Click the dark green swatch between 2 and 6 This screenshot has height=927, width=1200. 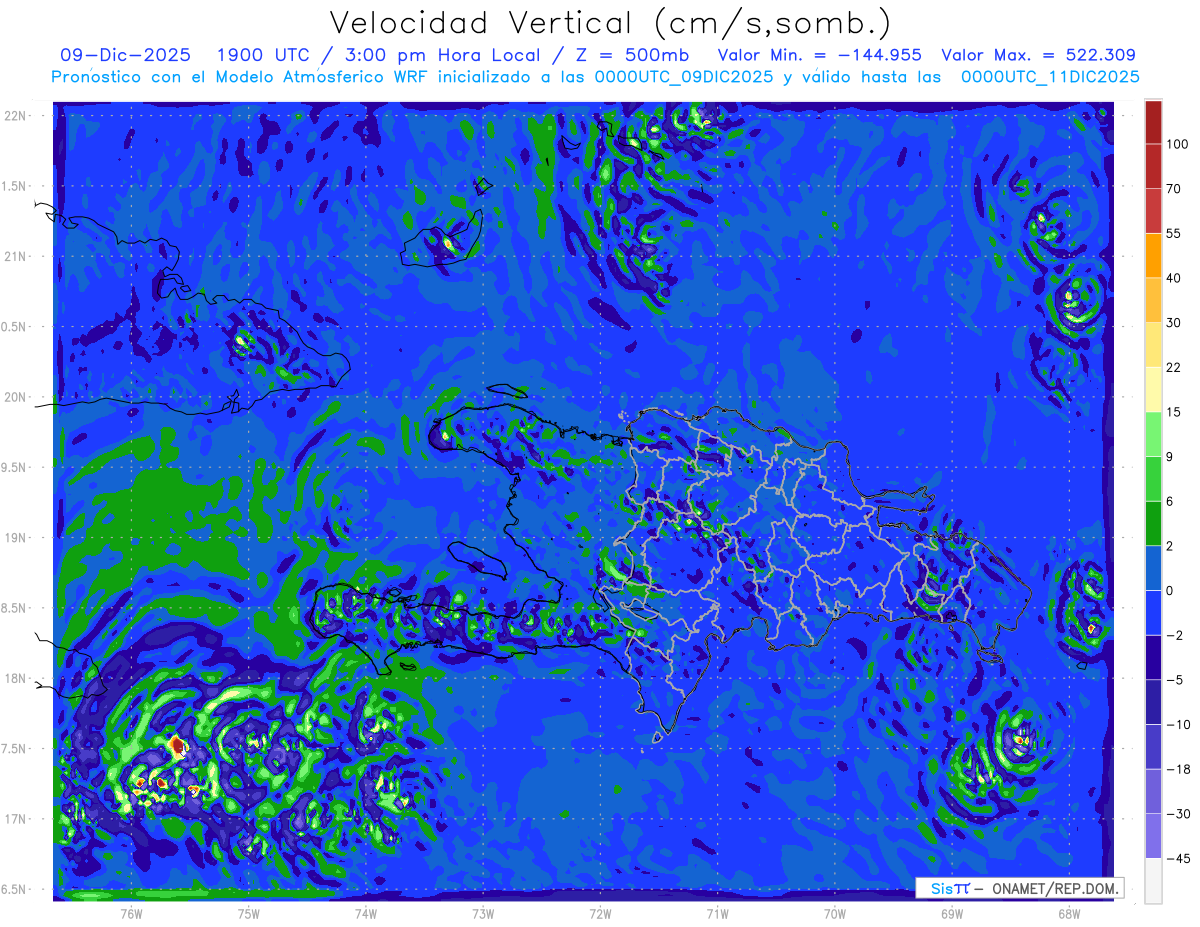pos(1153,523)
